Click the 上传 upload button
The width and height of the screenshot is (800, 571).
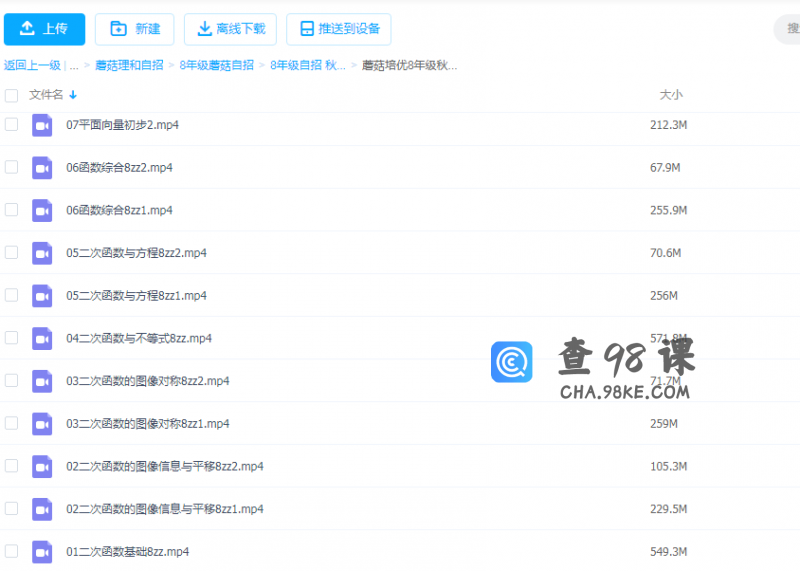[44, 29]
